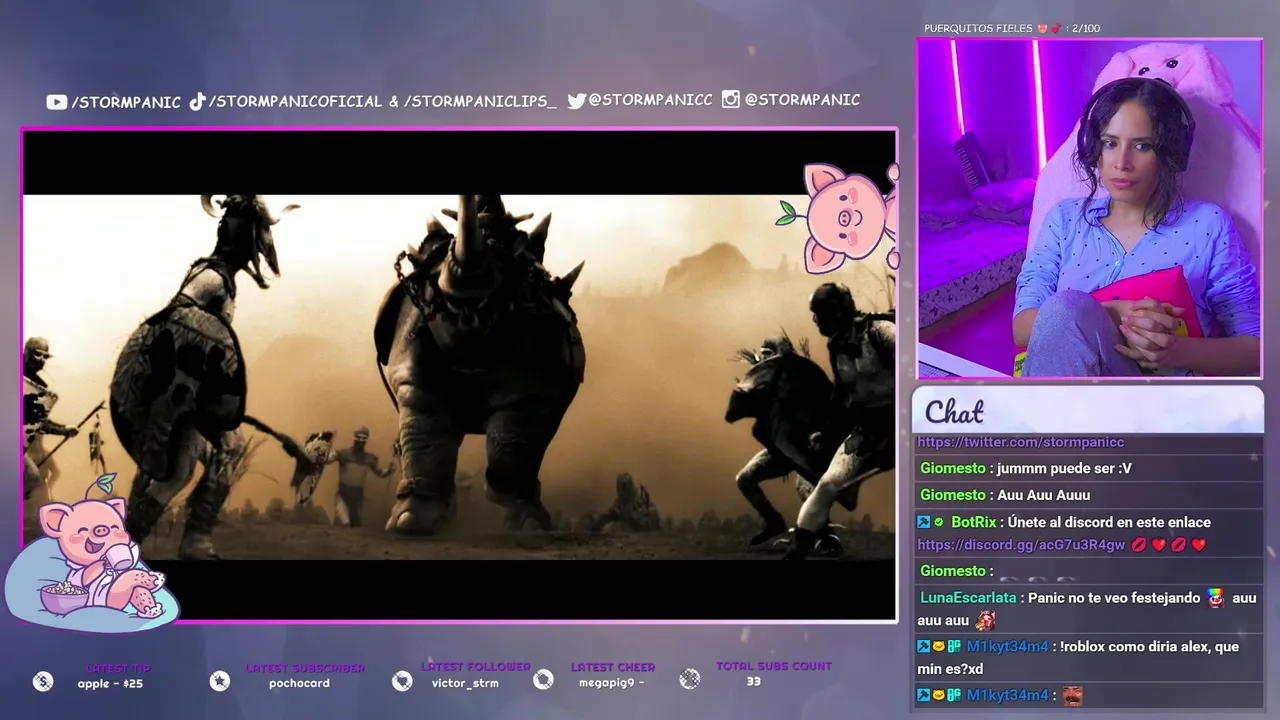Click the total subs count value '33'

click(x=753, y=682)
